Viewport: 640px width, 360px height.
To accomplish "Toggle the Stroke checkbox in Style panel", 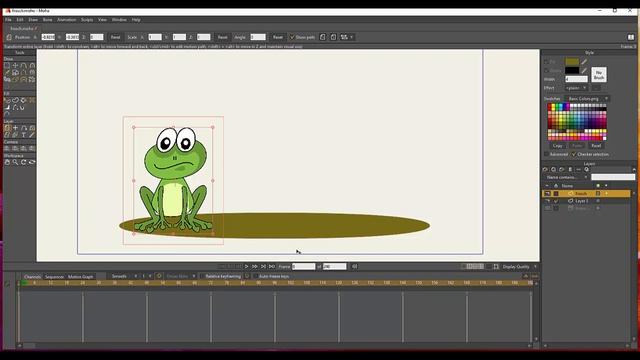I will (546, 71).
